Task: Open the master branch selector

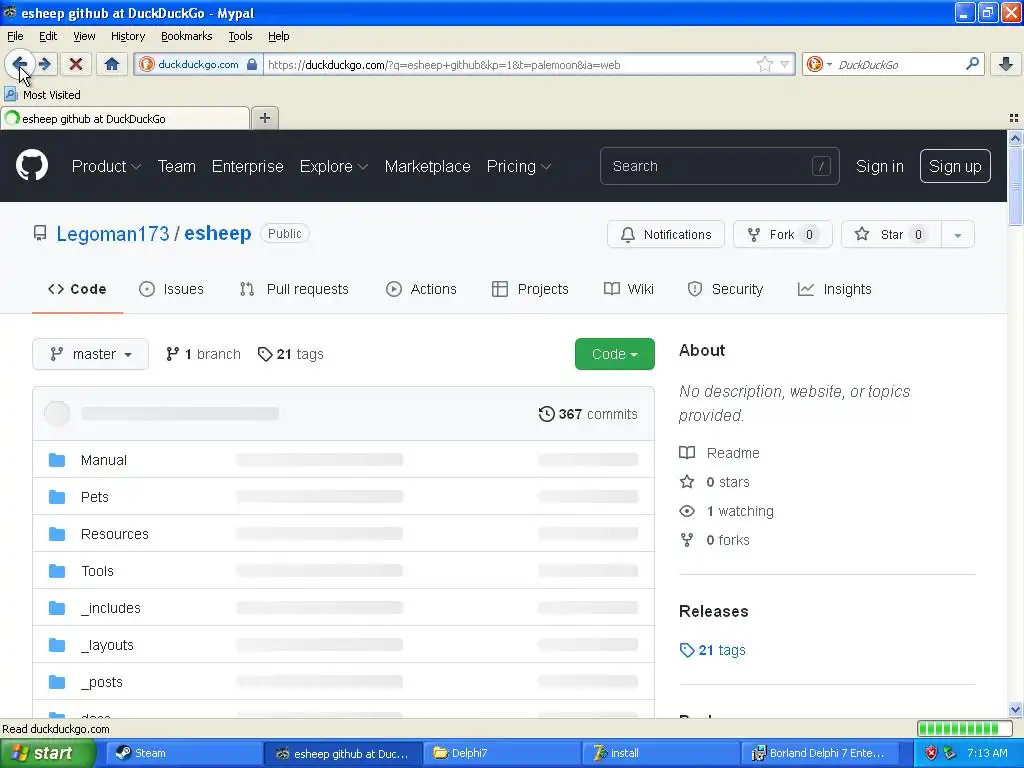Action: click(91, 354)
